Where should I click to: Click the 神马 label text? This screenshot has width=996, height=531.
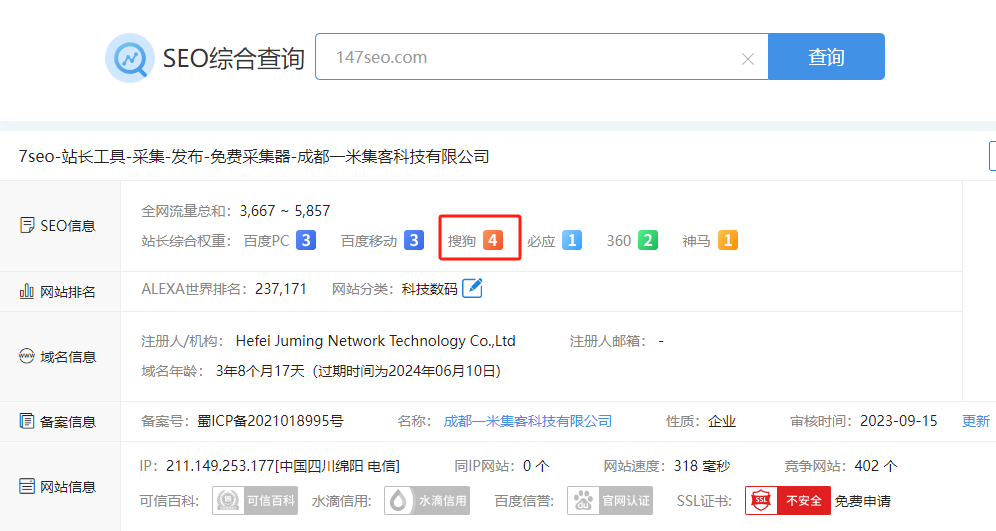(696, 241)
